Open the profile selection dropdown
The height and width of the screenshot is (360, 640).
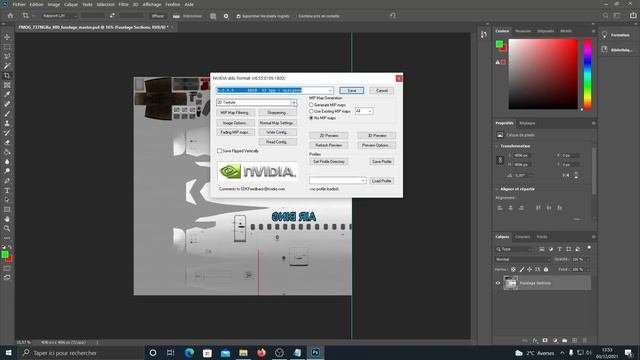(x=338, y=180)
